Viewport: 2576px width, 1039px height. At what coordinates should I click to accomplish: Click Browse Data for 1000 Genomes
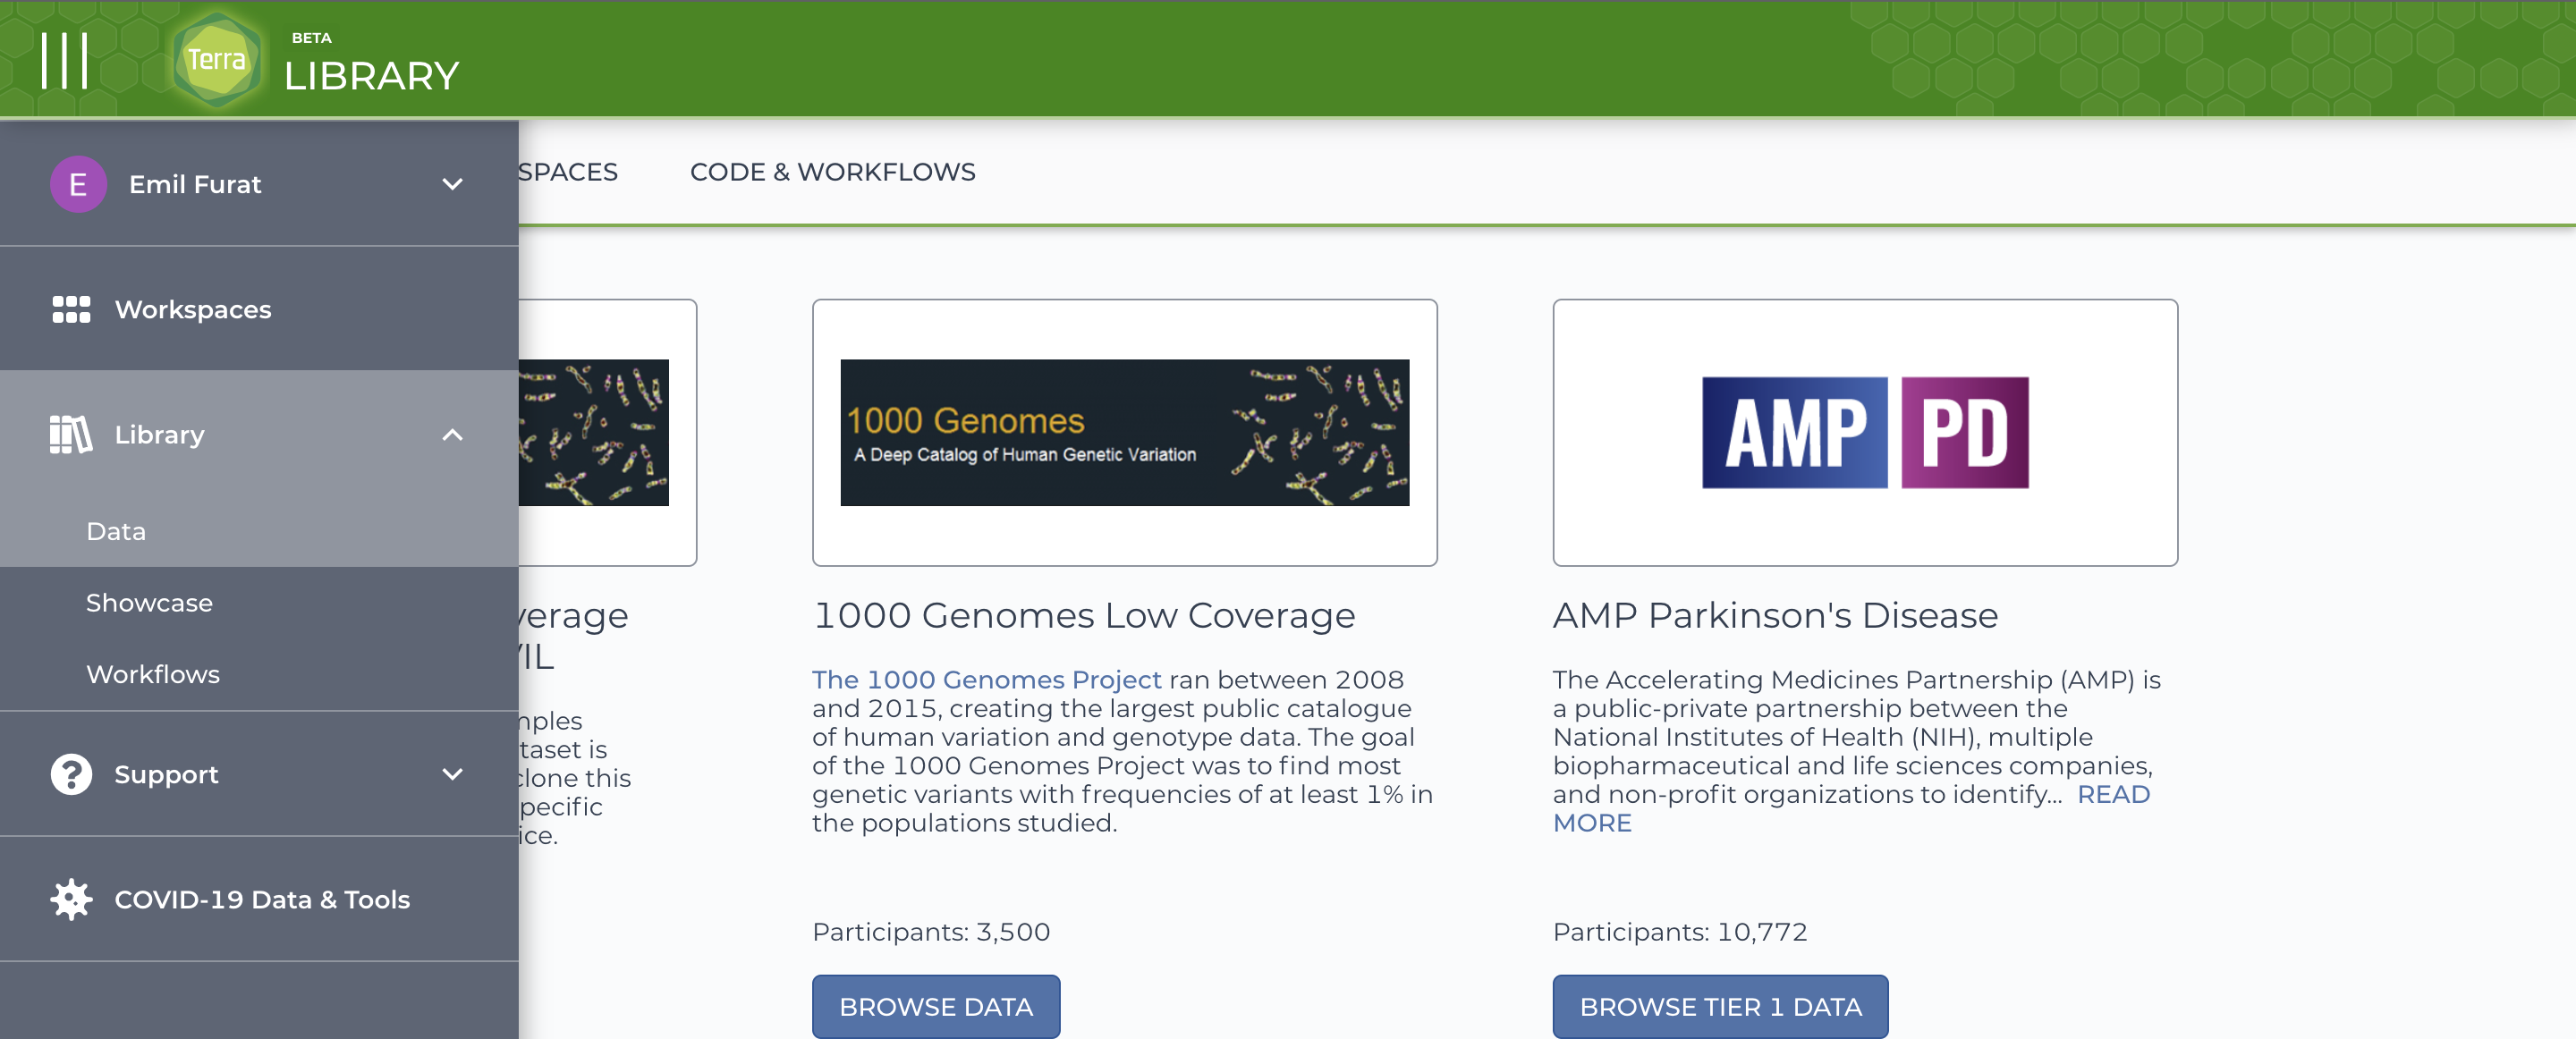(x=935, y=1006)
